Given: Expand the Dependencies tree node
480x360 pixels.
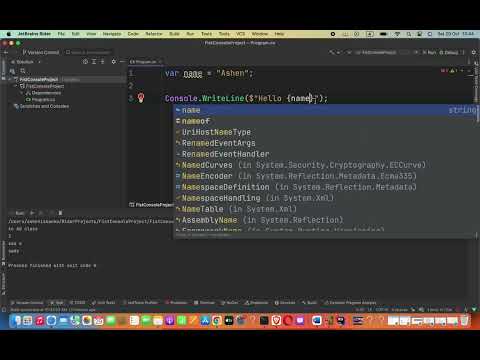Looking at the screenshot, I should (x=22, y=93).
